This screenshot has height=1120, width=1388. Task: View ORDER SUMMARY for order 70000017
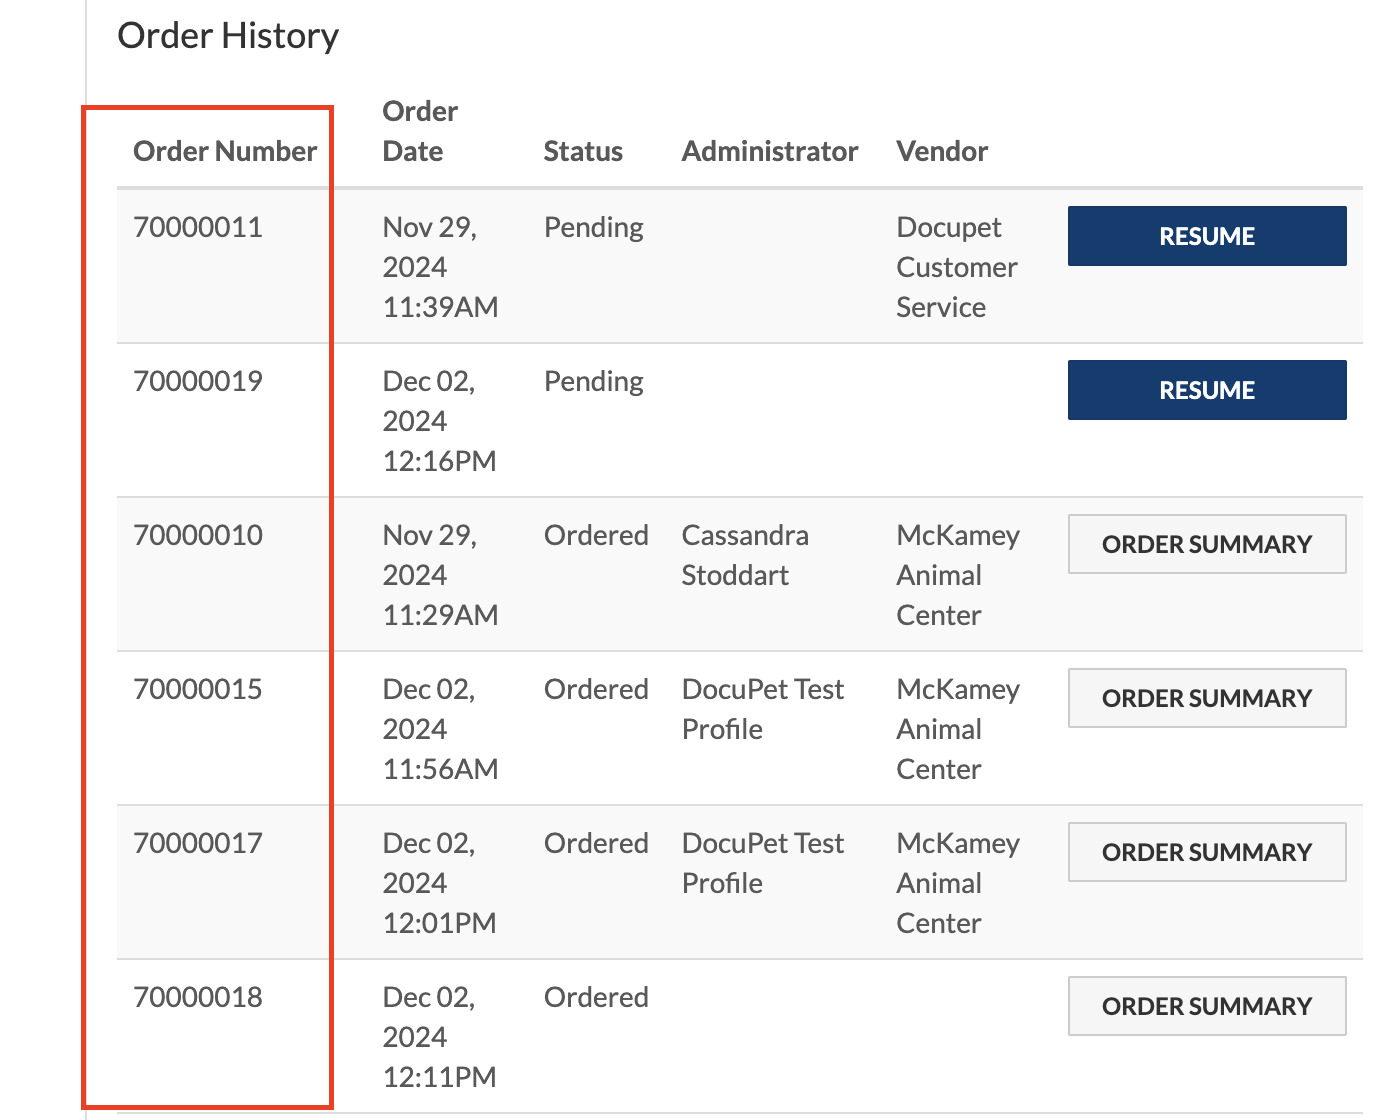(1206, 851)
